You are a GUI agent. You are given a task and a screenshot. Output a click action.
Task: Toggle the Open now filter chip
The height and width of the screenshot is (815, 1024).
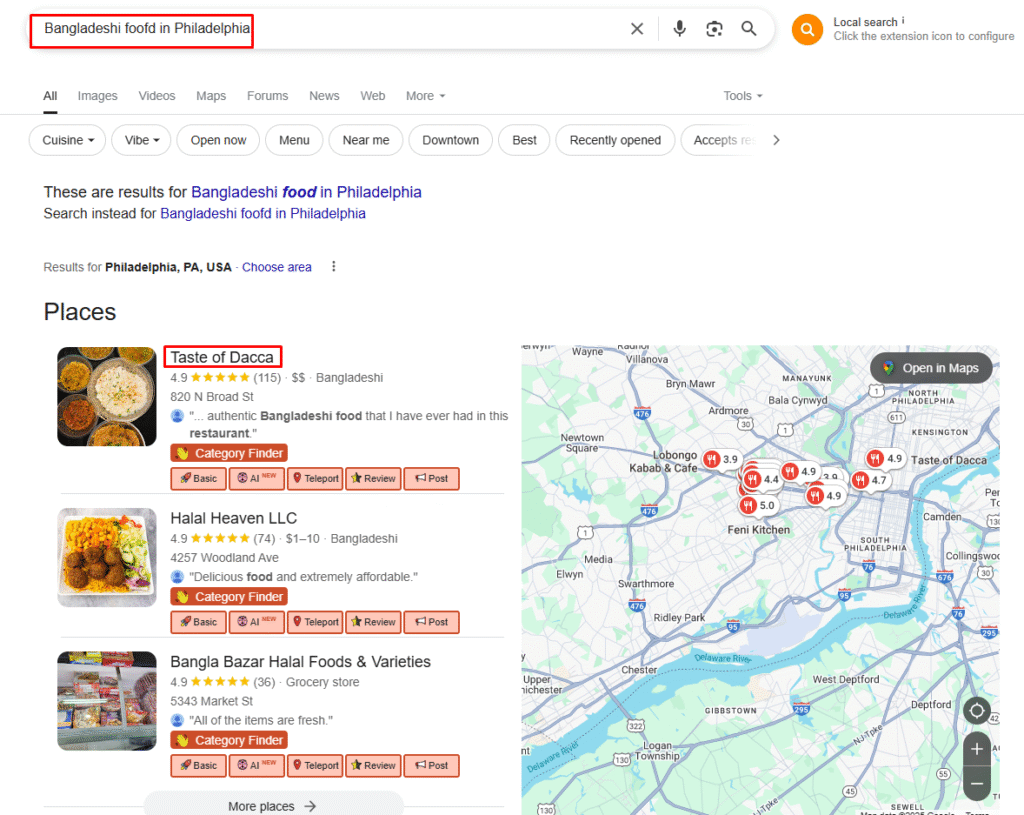tap(218, 140)
